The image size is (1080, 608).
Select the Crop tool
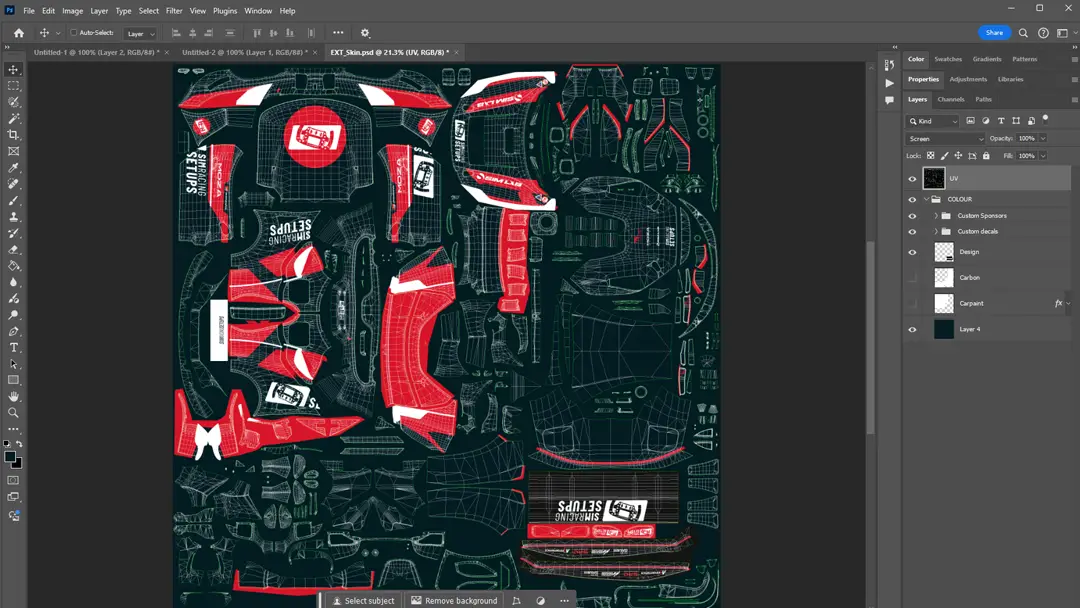click(x=14, y=133)
